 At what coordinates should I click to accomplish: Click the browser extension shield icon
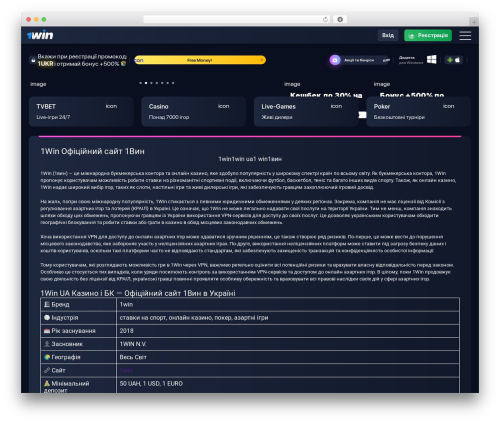pyautogui.click(x=340, y=19)
